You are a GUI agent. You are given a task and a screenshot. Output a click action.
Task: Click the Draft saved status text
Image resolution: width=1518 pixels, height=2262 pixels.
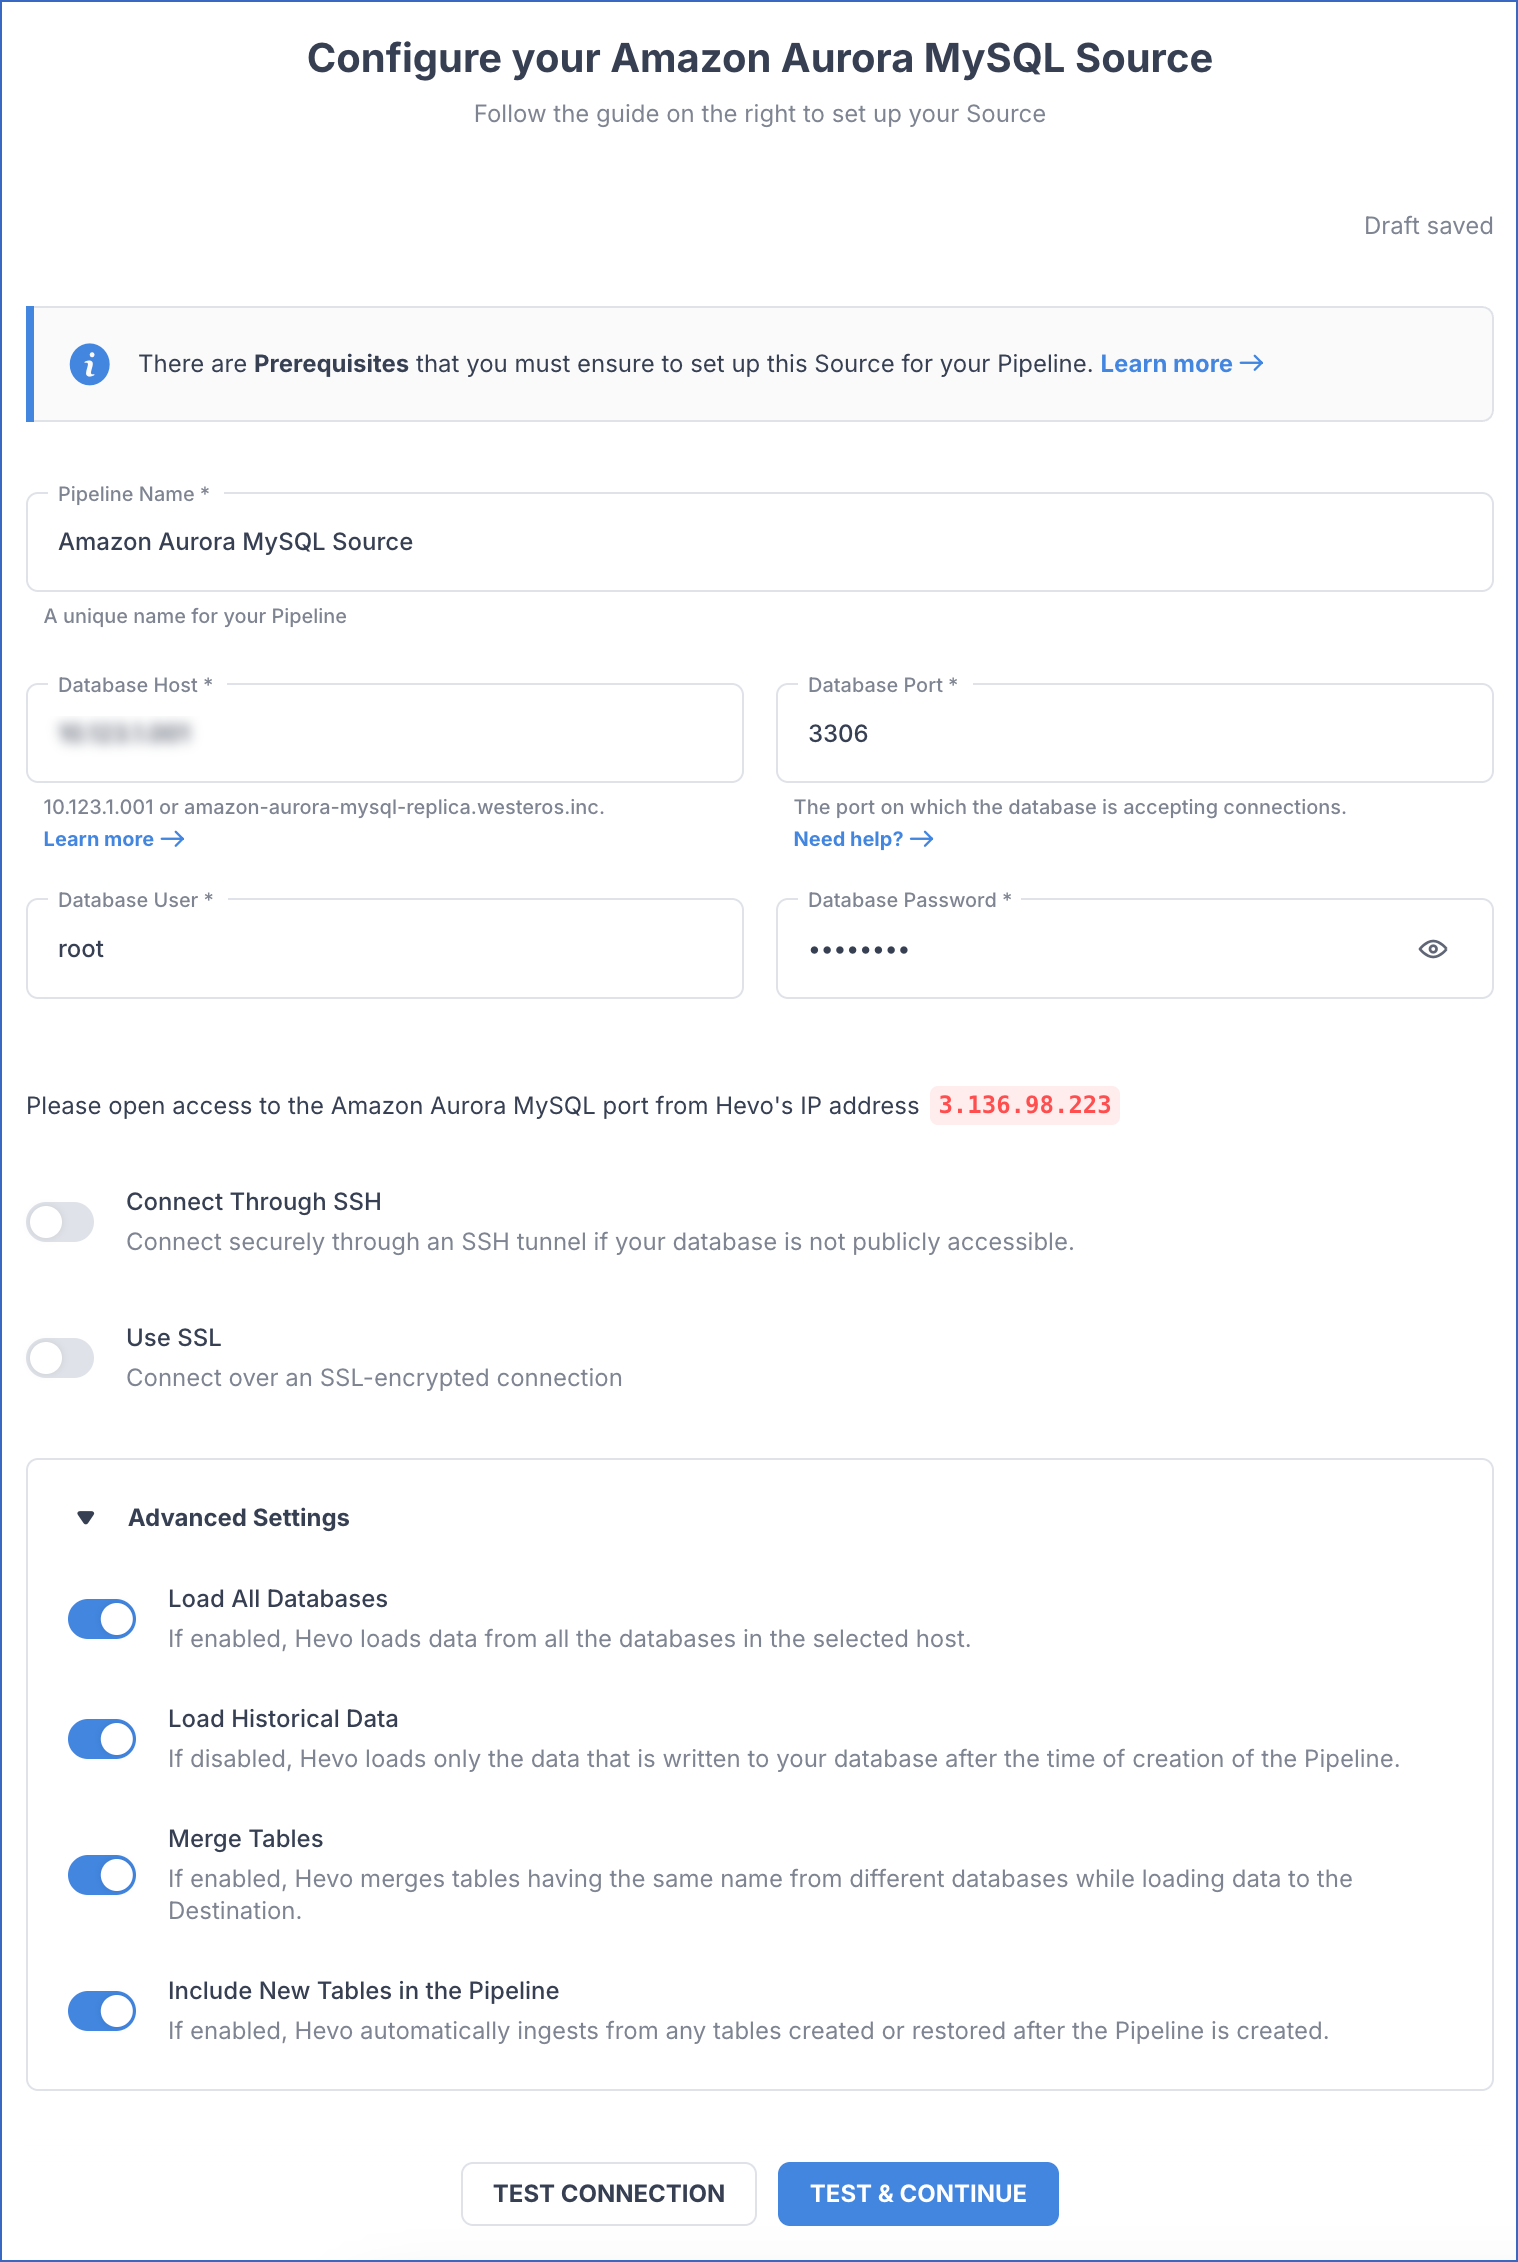pyautogui.click(x=1428, y=226)
